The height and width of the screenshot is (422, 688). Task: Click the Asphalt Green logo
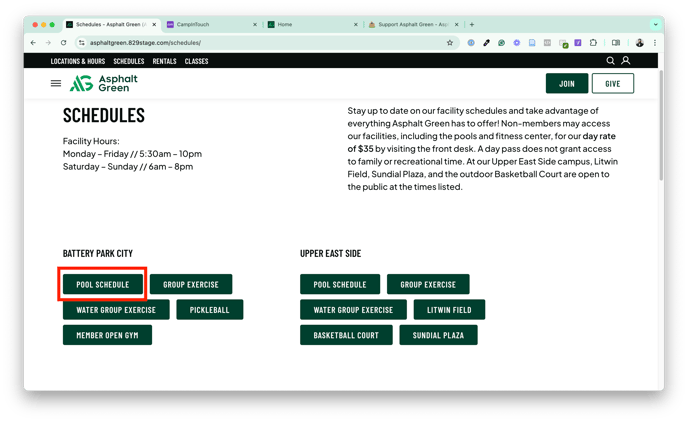tap(104, 83)
